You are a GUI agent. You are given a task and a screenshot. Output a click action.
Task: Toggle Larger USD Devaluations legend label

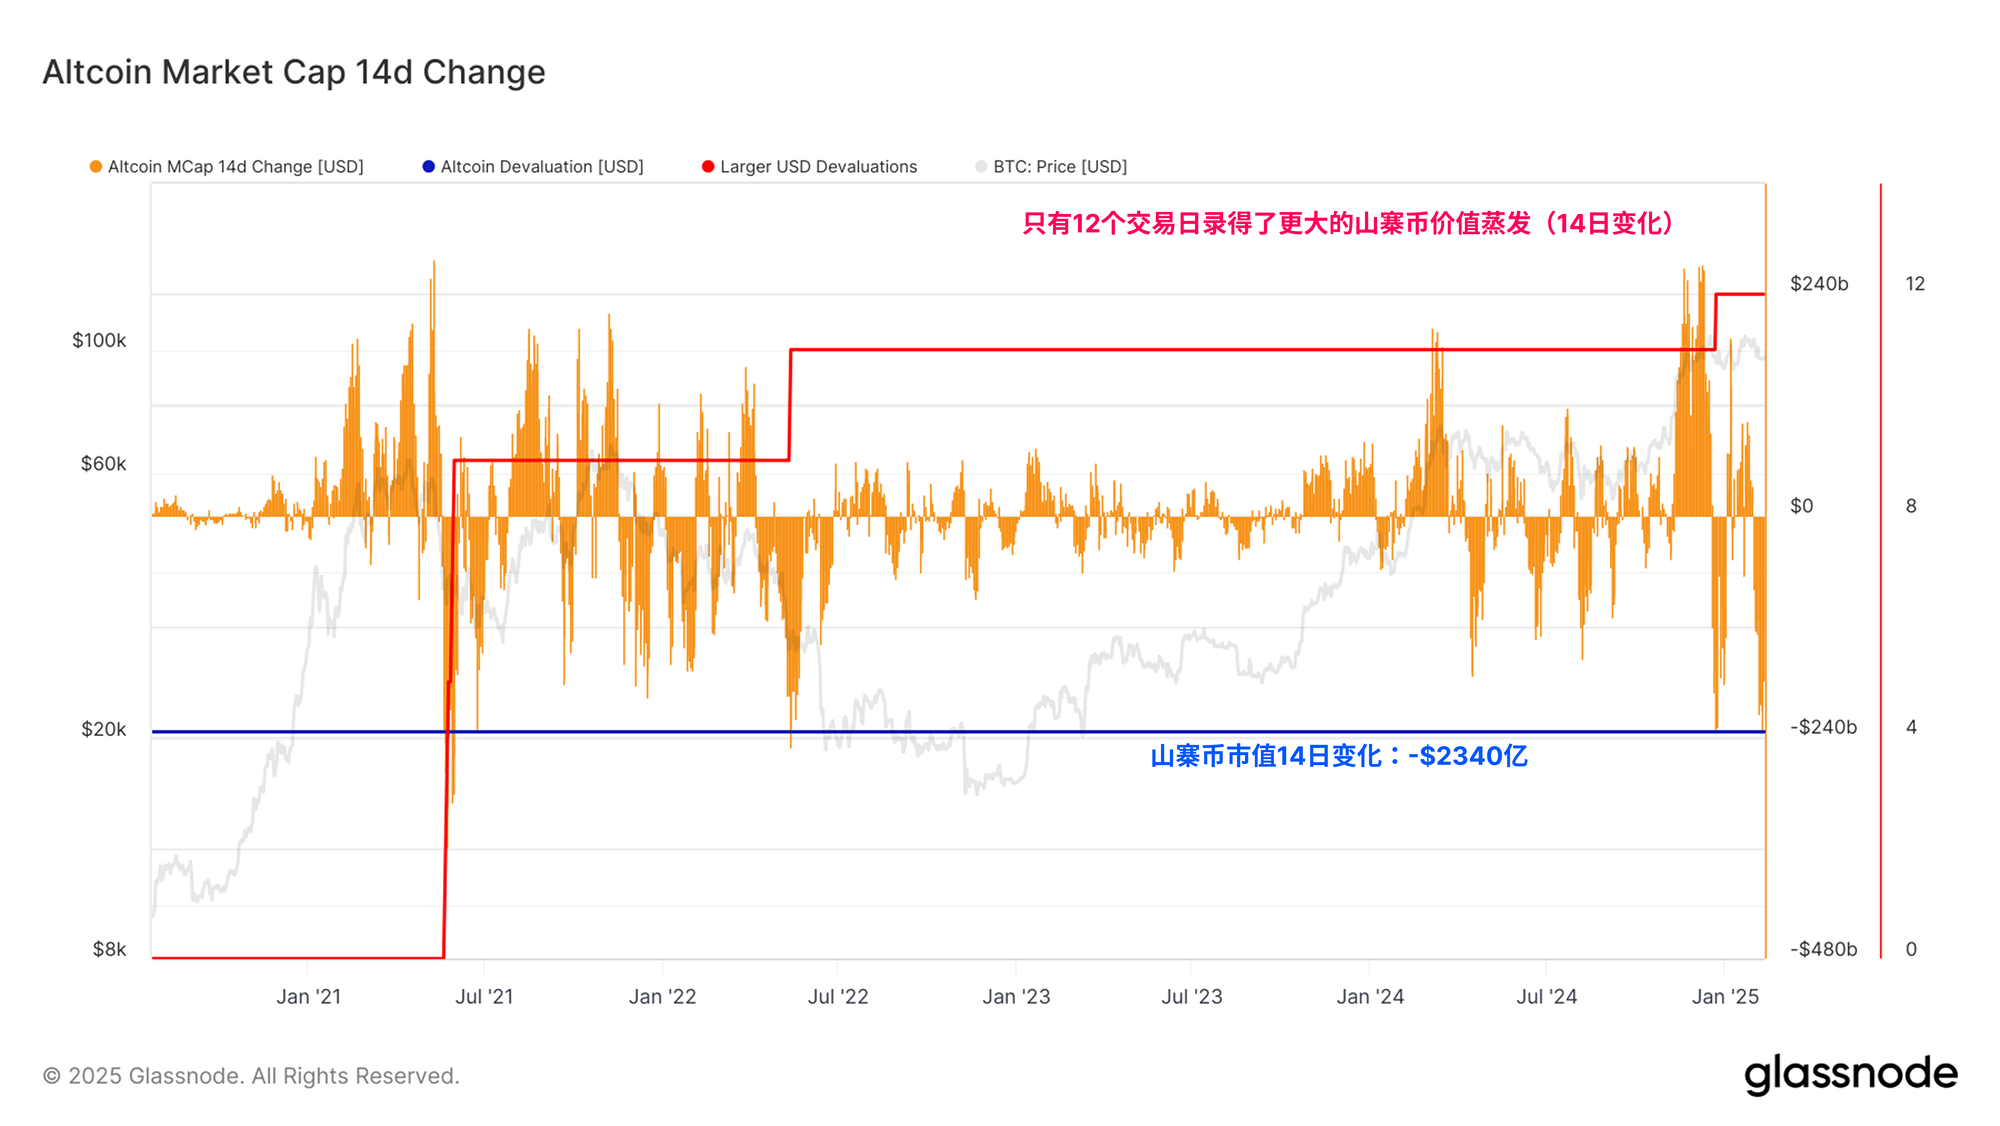click(818, 167)
